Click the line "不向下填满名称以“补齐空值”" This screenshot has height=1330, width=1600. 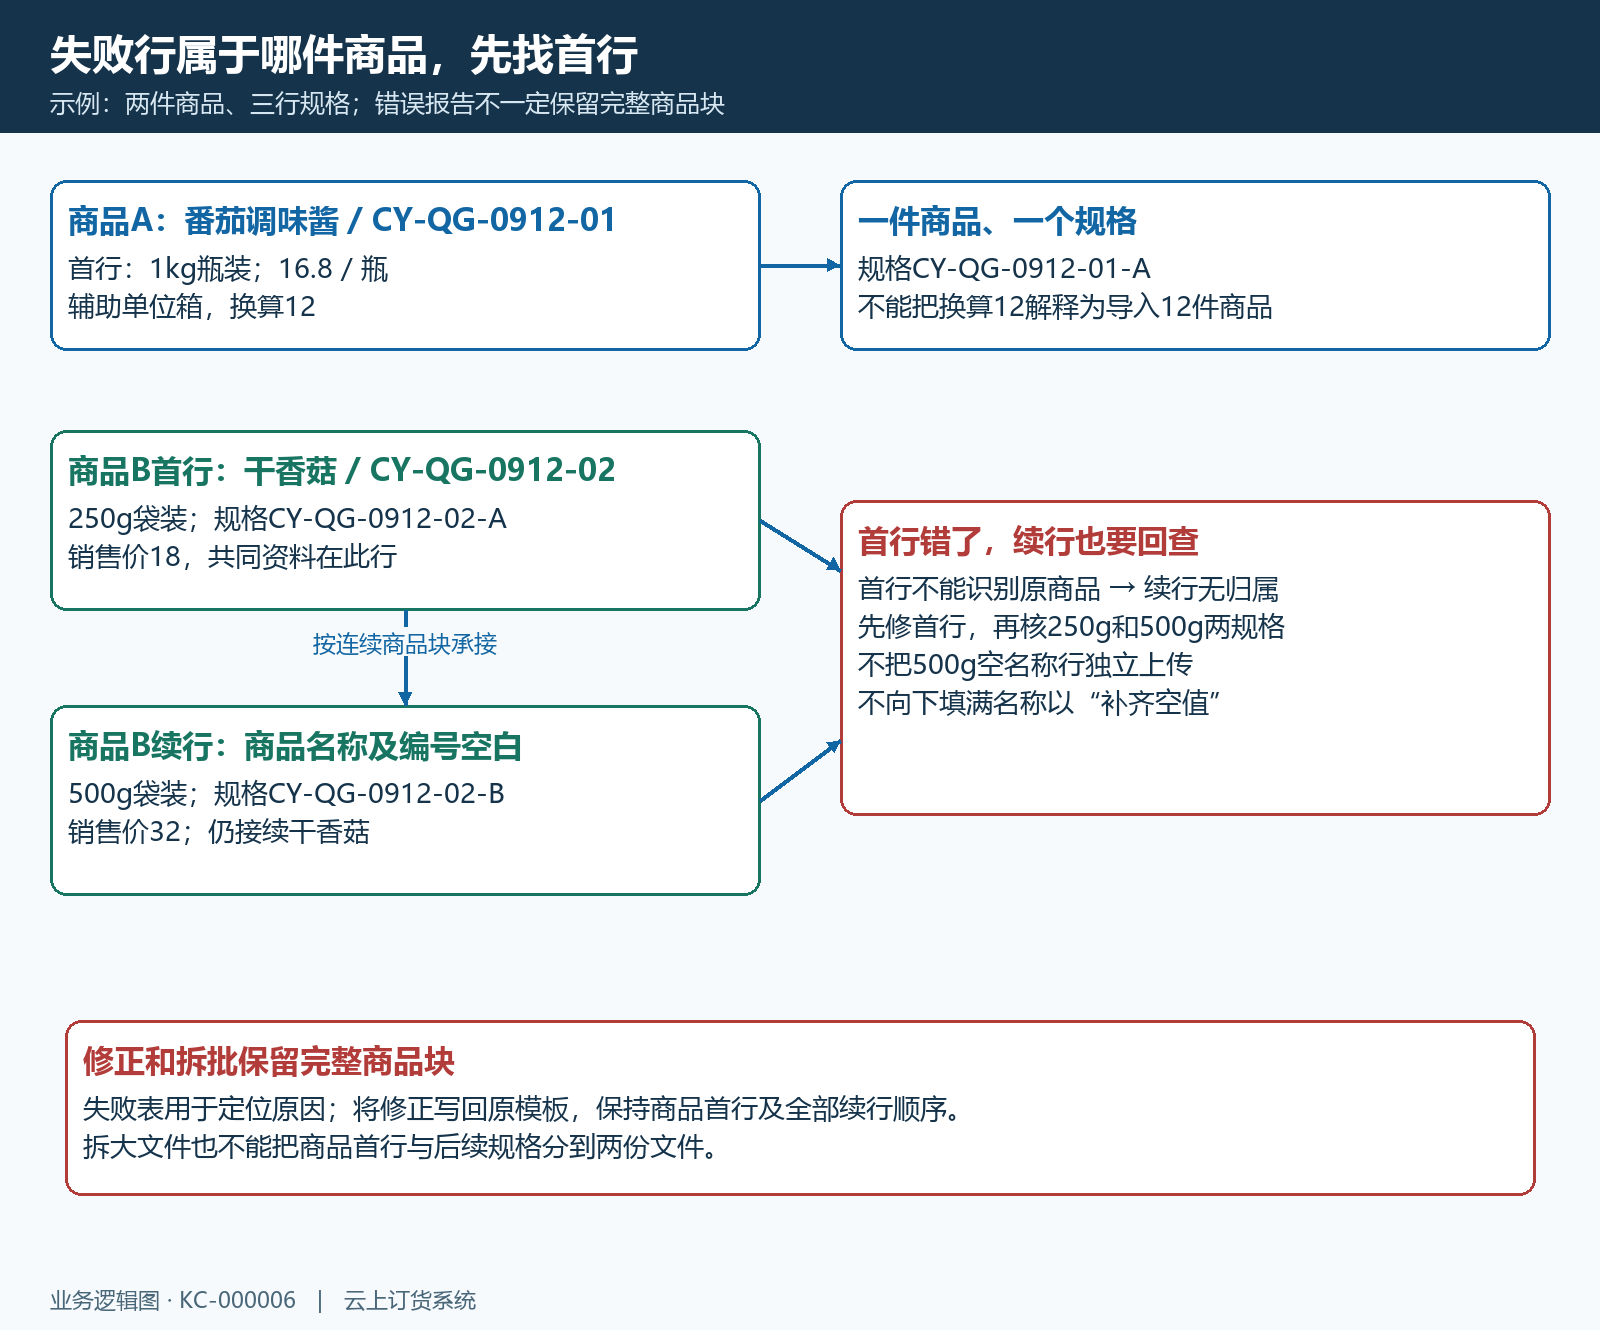(x=1039, y=703)
